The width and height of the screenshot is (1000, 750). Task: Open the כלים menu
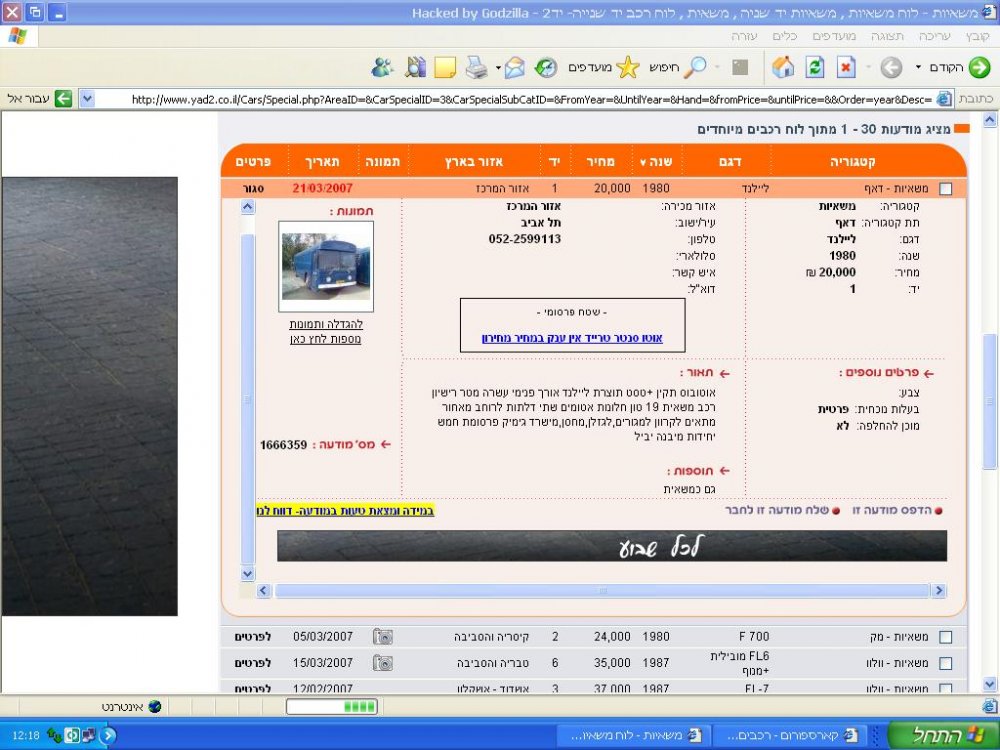[x=785, y=36]
